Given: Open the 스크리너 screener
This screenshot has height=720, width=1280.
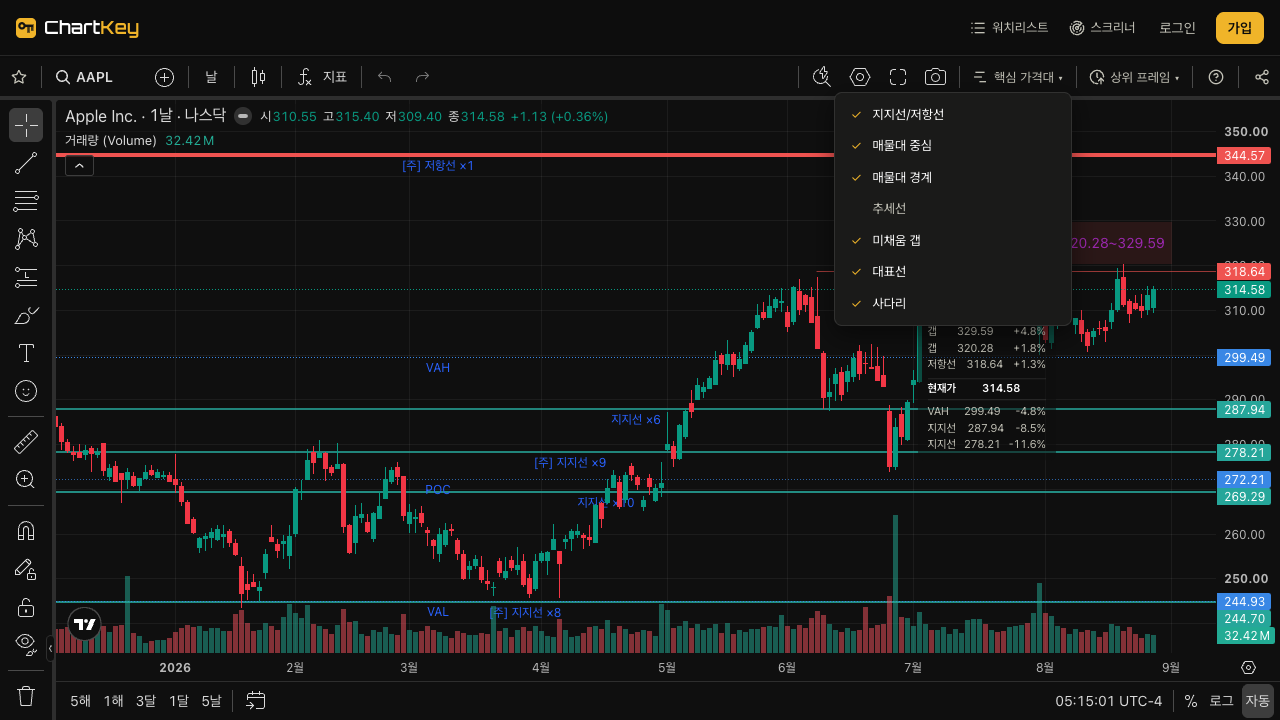Looking at the screenshot, I should (1102, 28).
